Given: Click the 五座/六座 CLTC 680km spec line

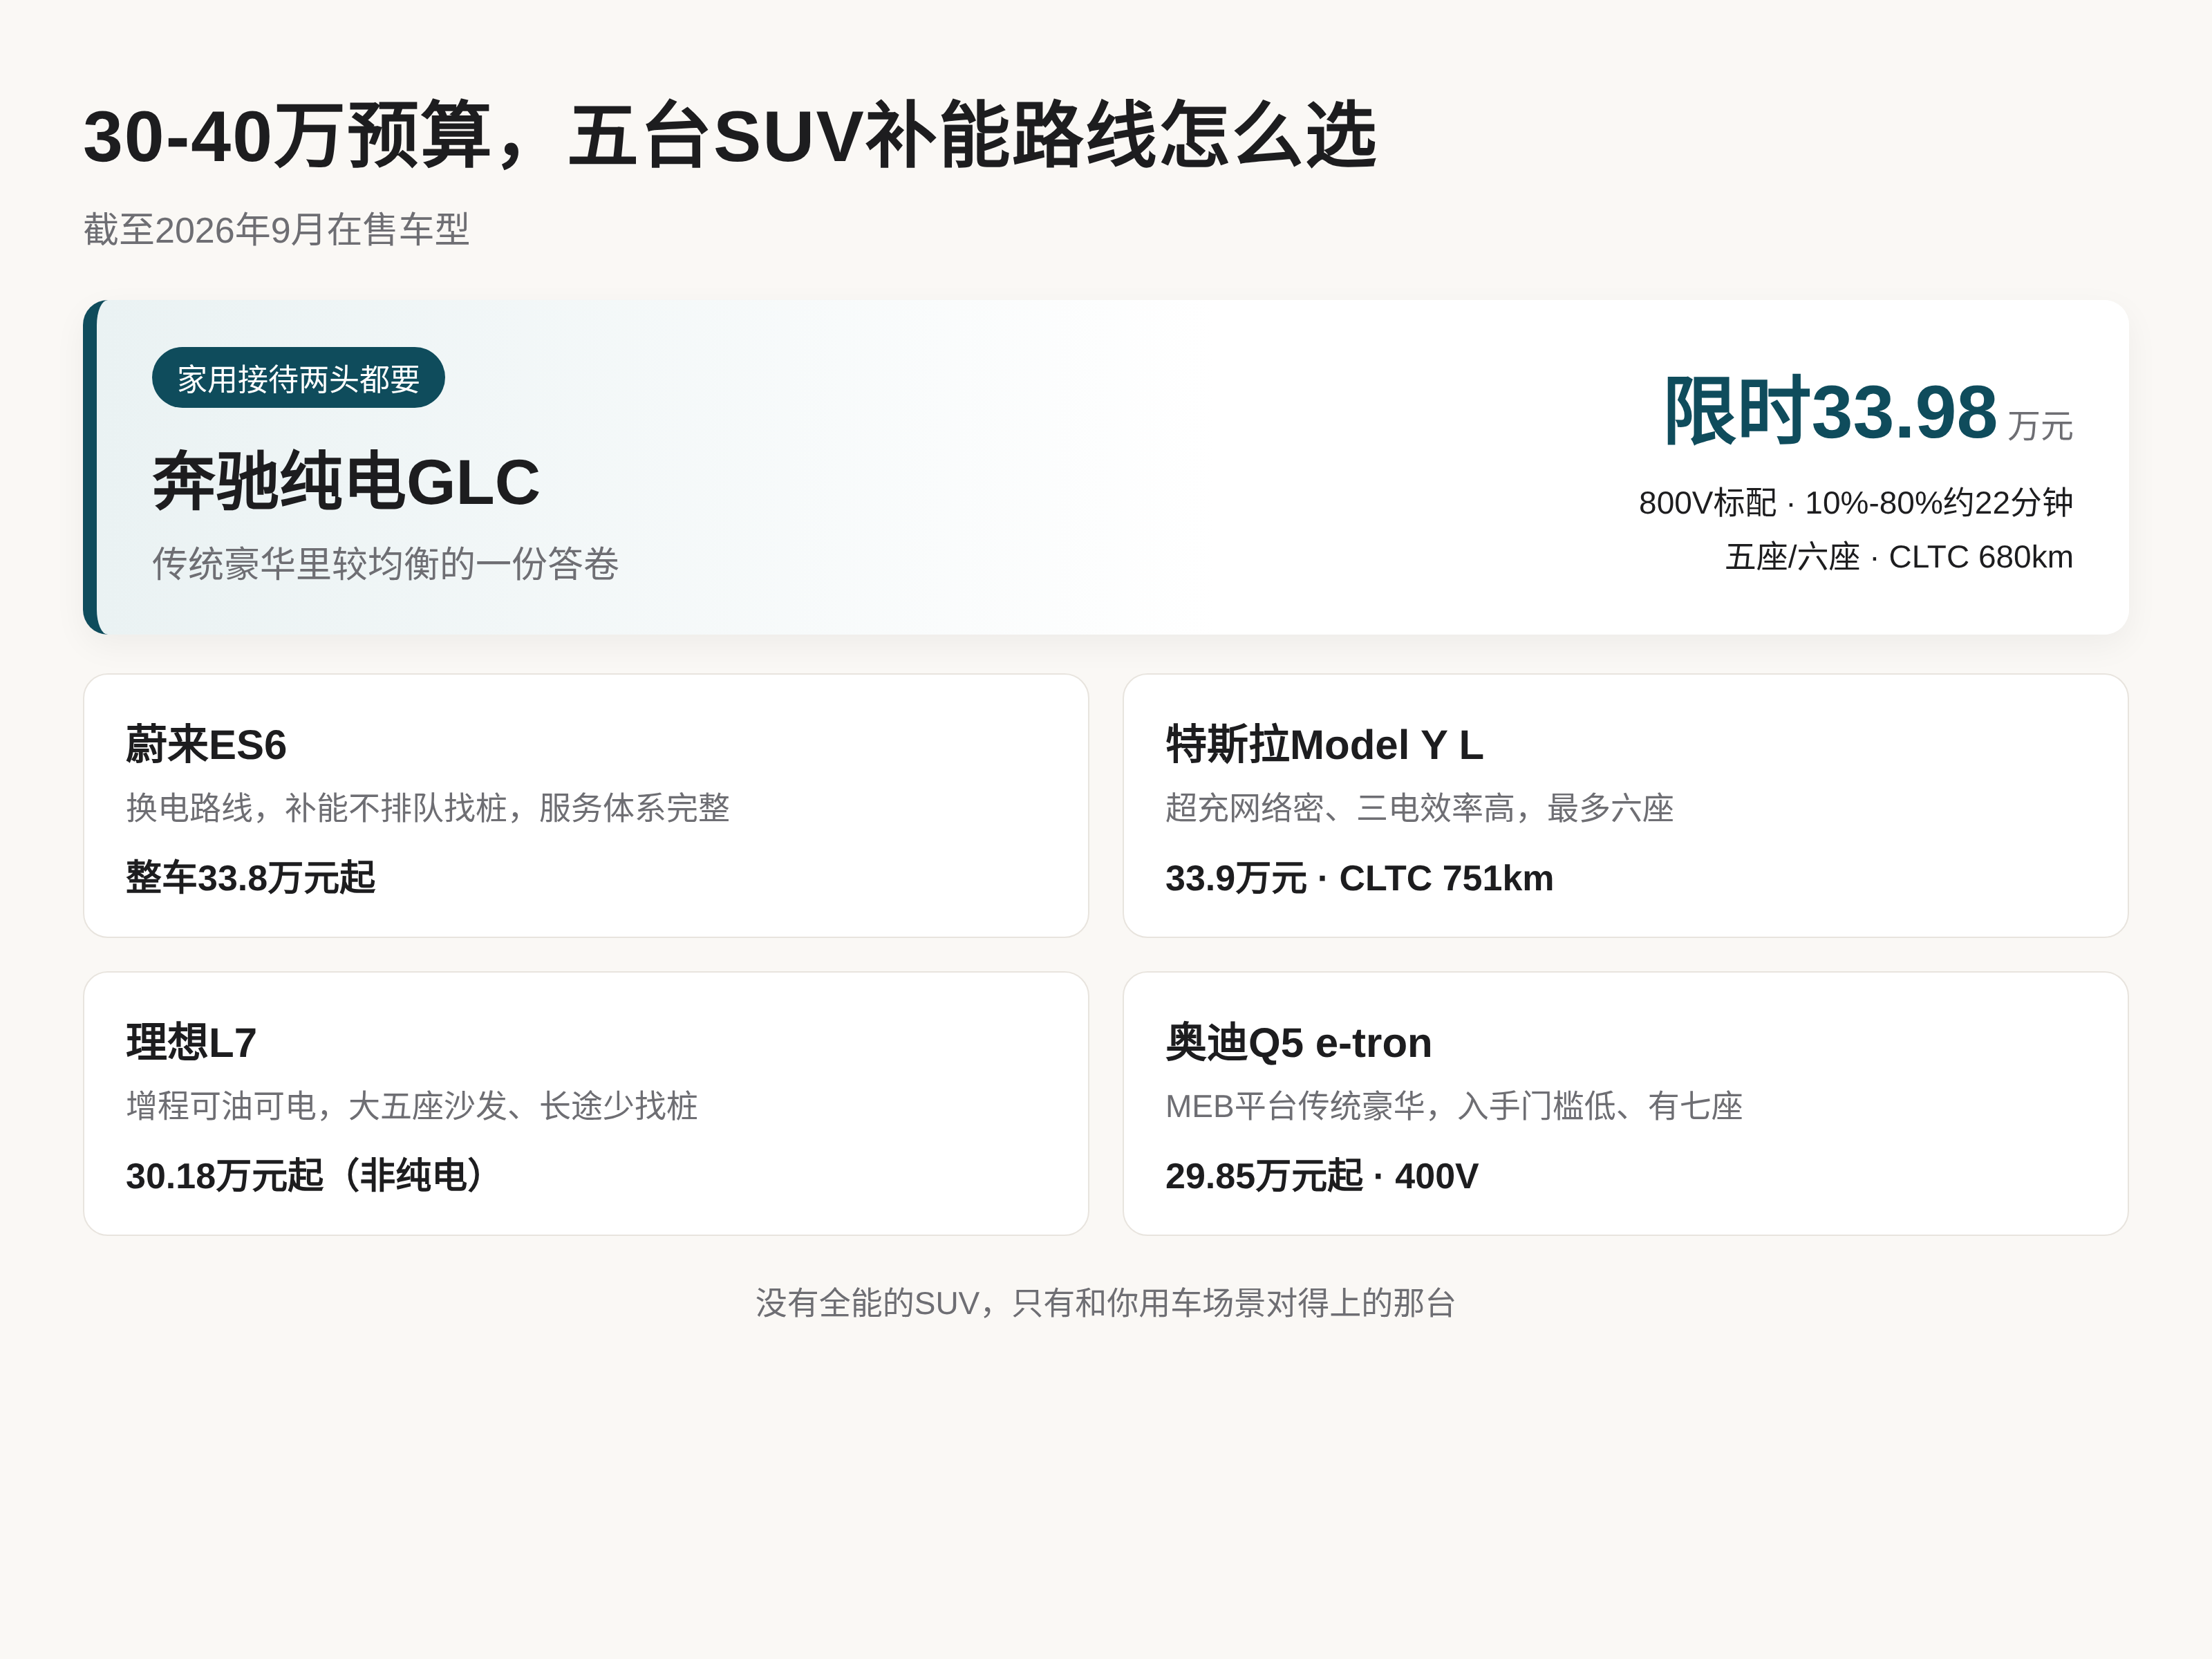Looking at the screenshot, I should pyautogui.click(x=1899, y=557).
